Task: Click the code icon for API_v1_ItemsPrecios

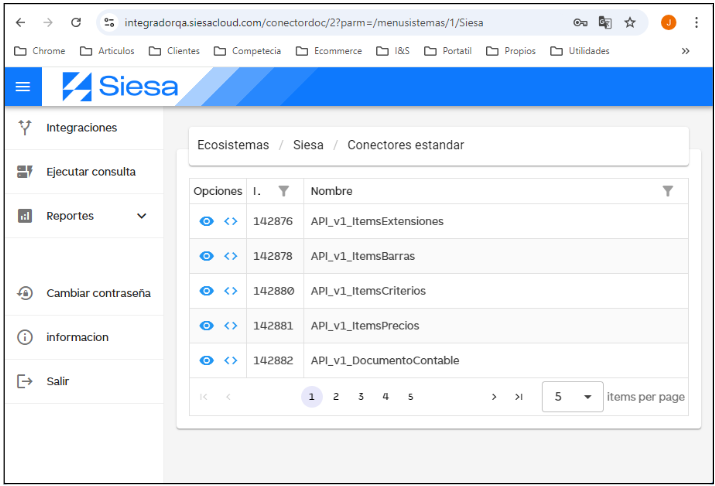Action: 231,325
